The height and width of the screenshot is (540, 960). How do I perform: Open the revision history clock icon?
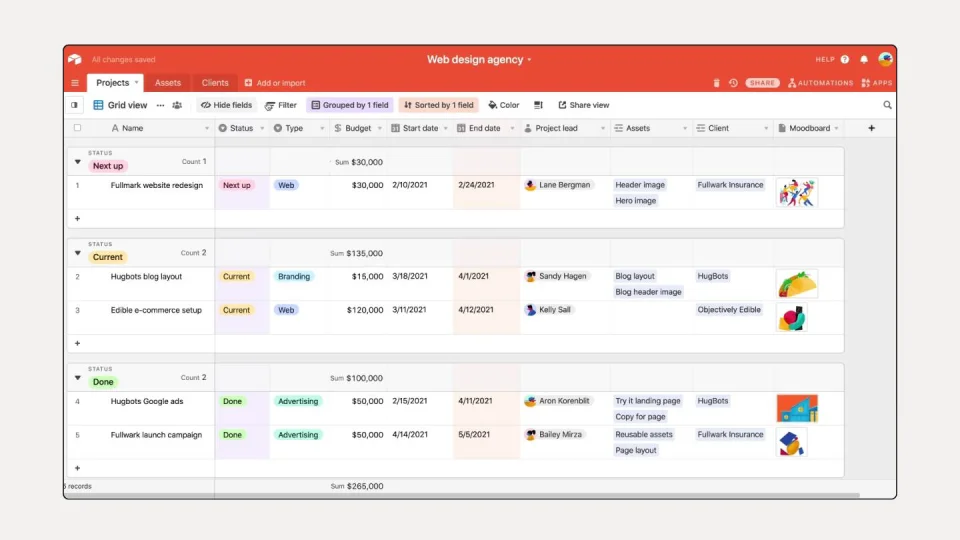pos(733,83)
